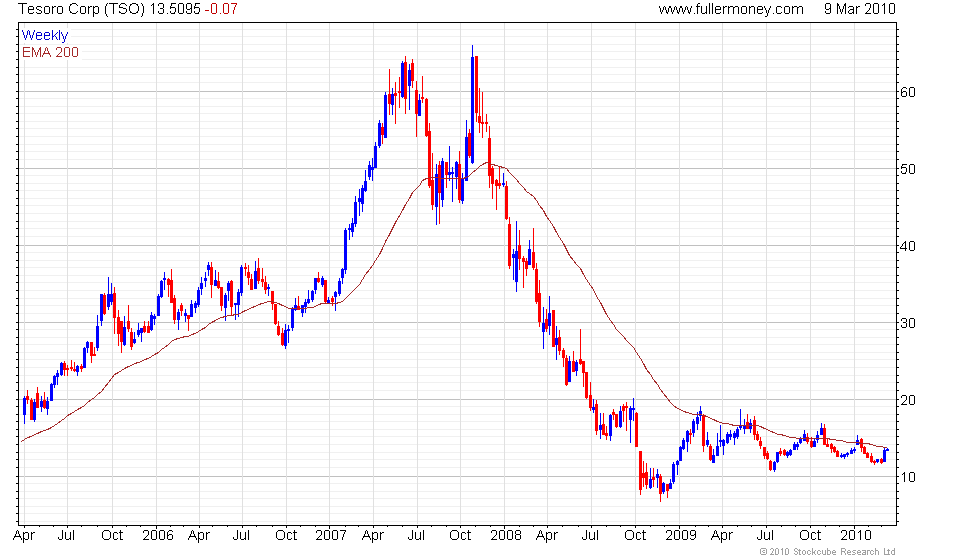The height and width of the screenshot is (560, 980).
Task: Click the chart title 'Tesoro Corp (TSO)'
Action: pyautogui.click(x=81, y=9)
